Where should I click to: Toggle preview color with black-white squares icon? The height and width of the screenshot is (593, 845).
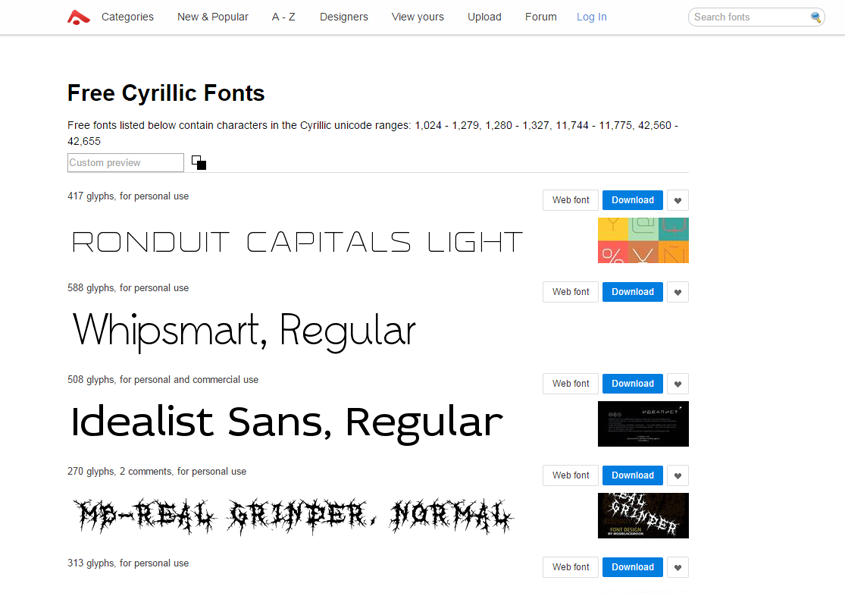pos(199,163)
